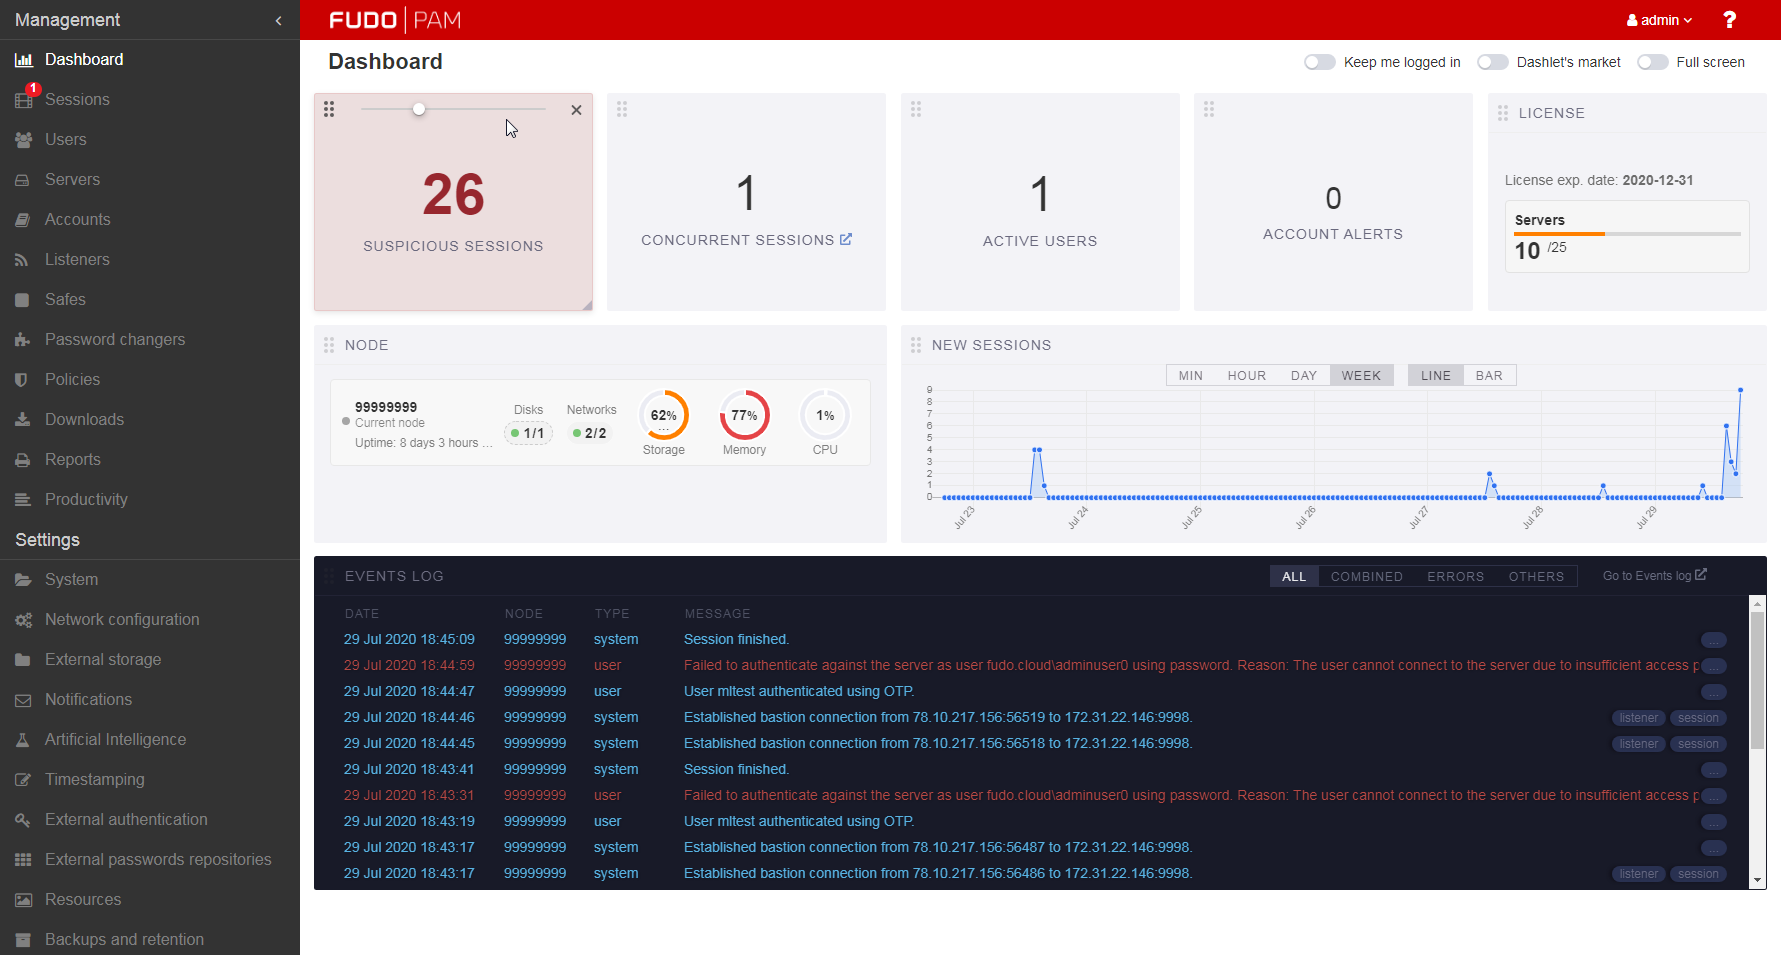Click the 26 Suspicious Sessions count
1781x955 pixels.
click(453, 194)
